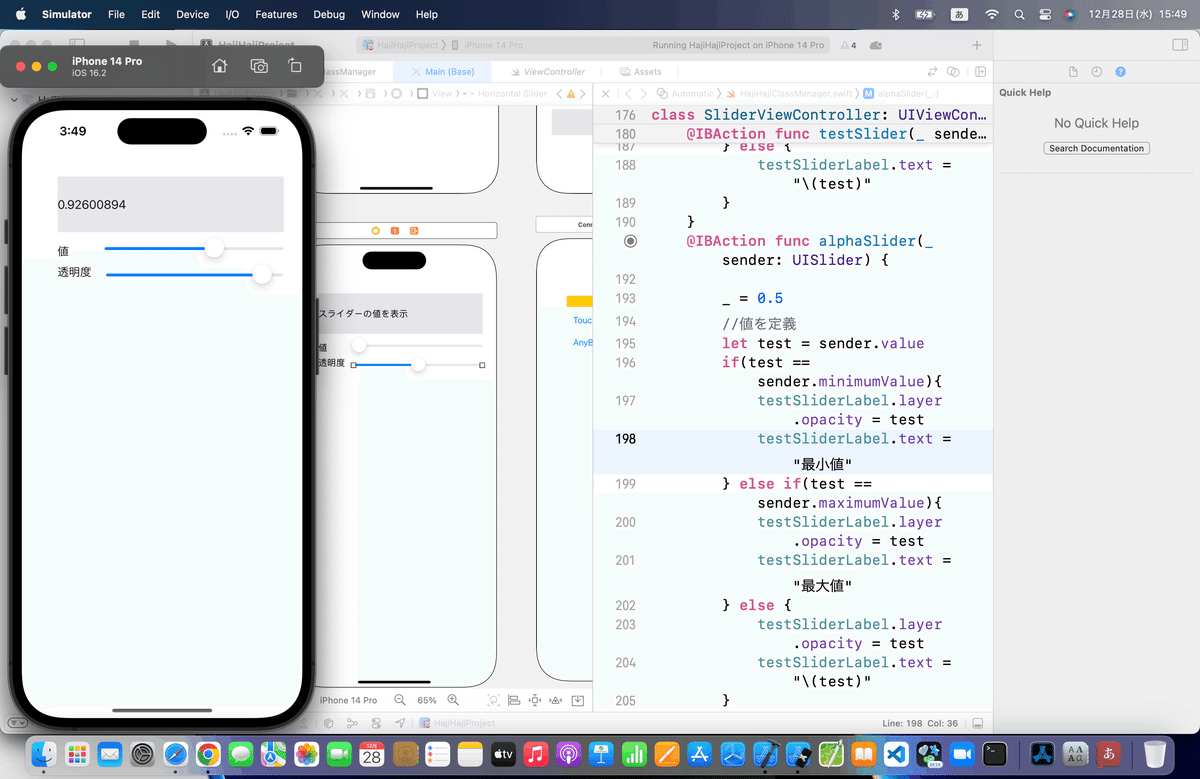
Task: Open Spotlight search in menu bar
Action: 1019,14
